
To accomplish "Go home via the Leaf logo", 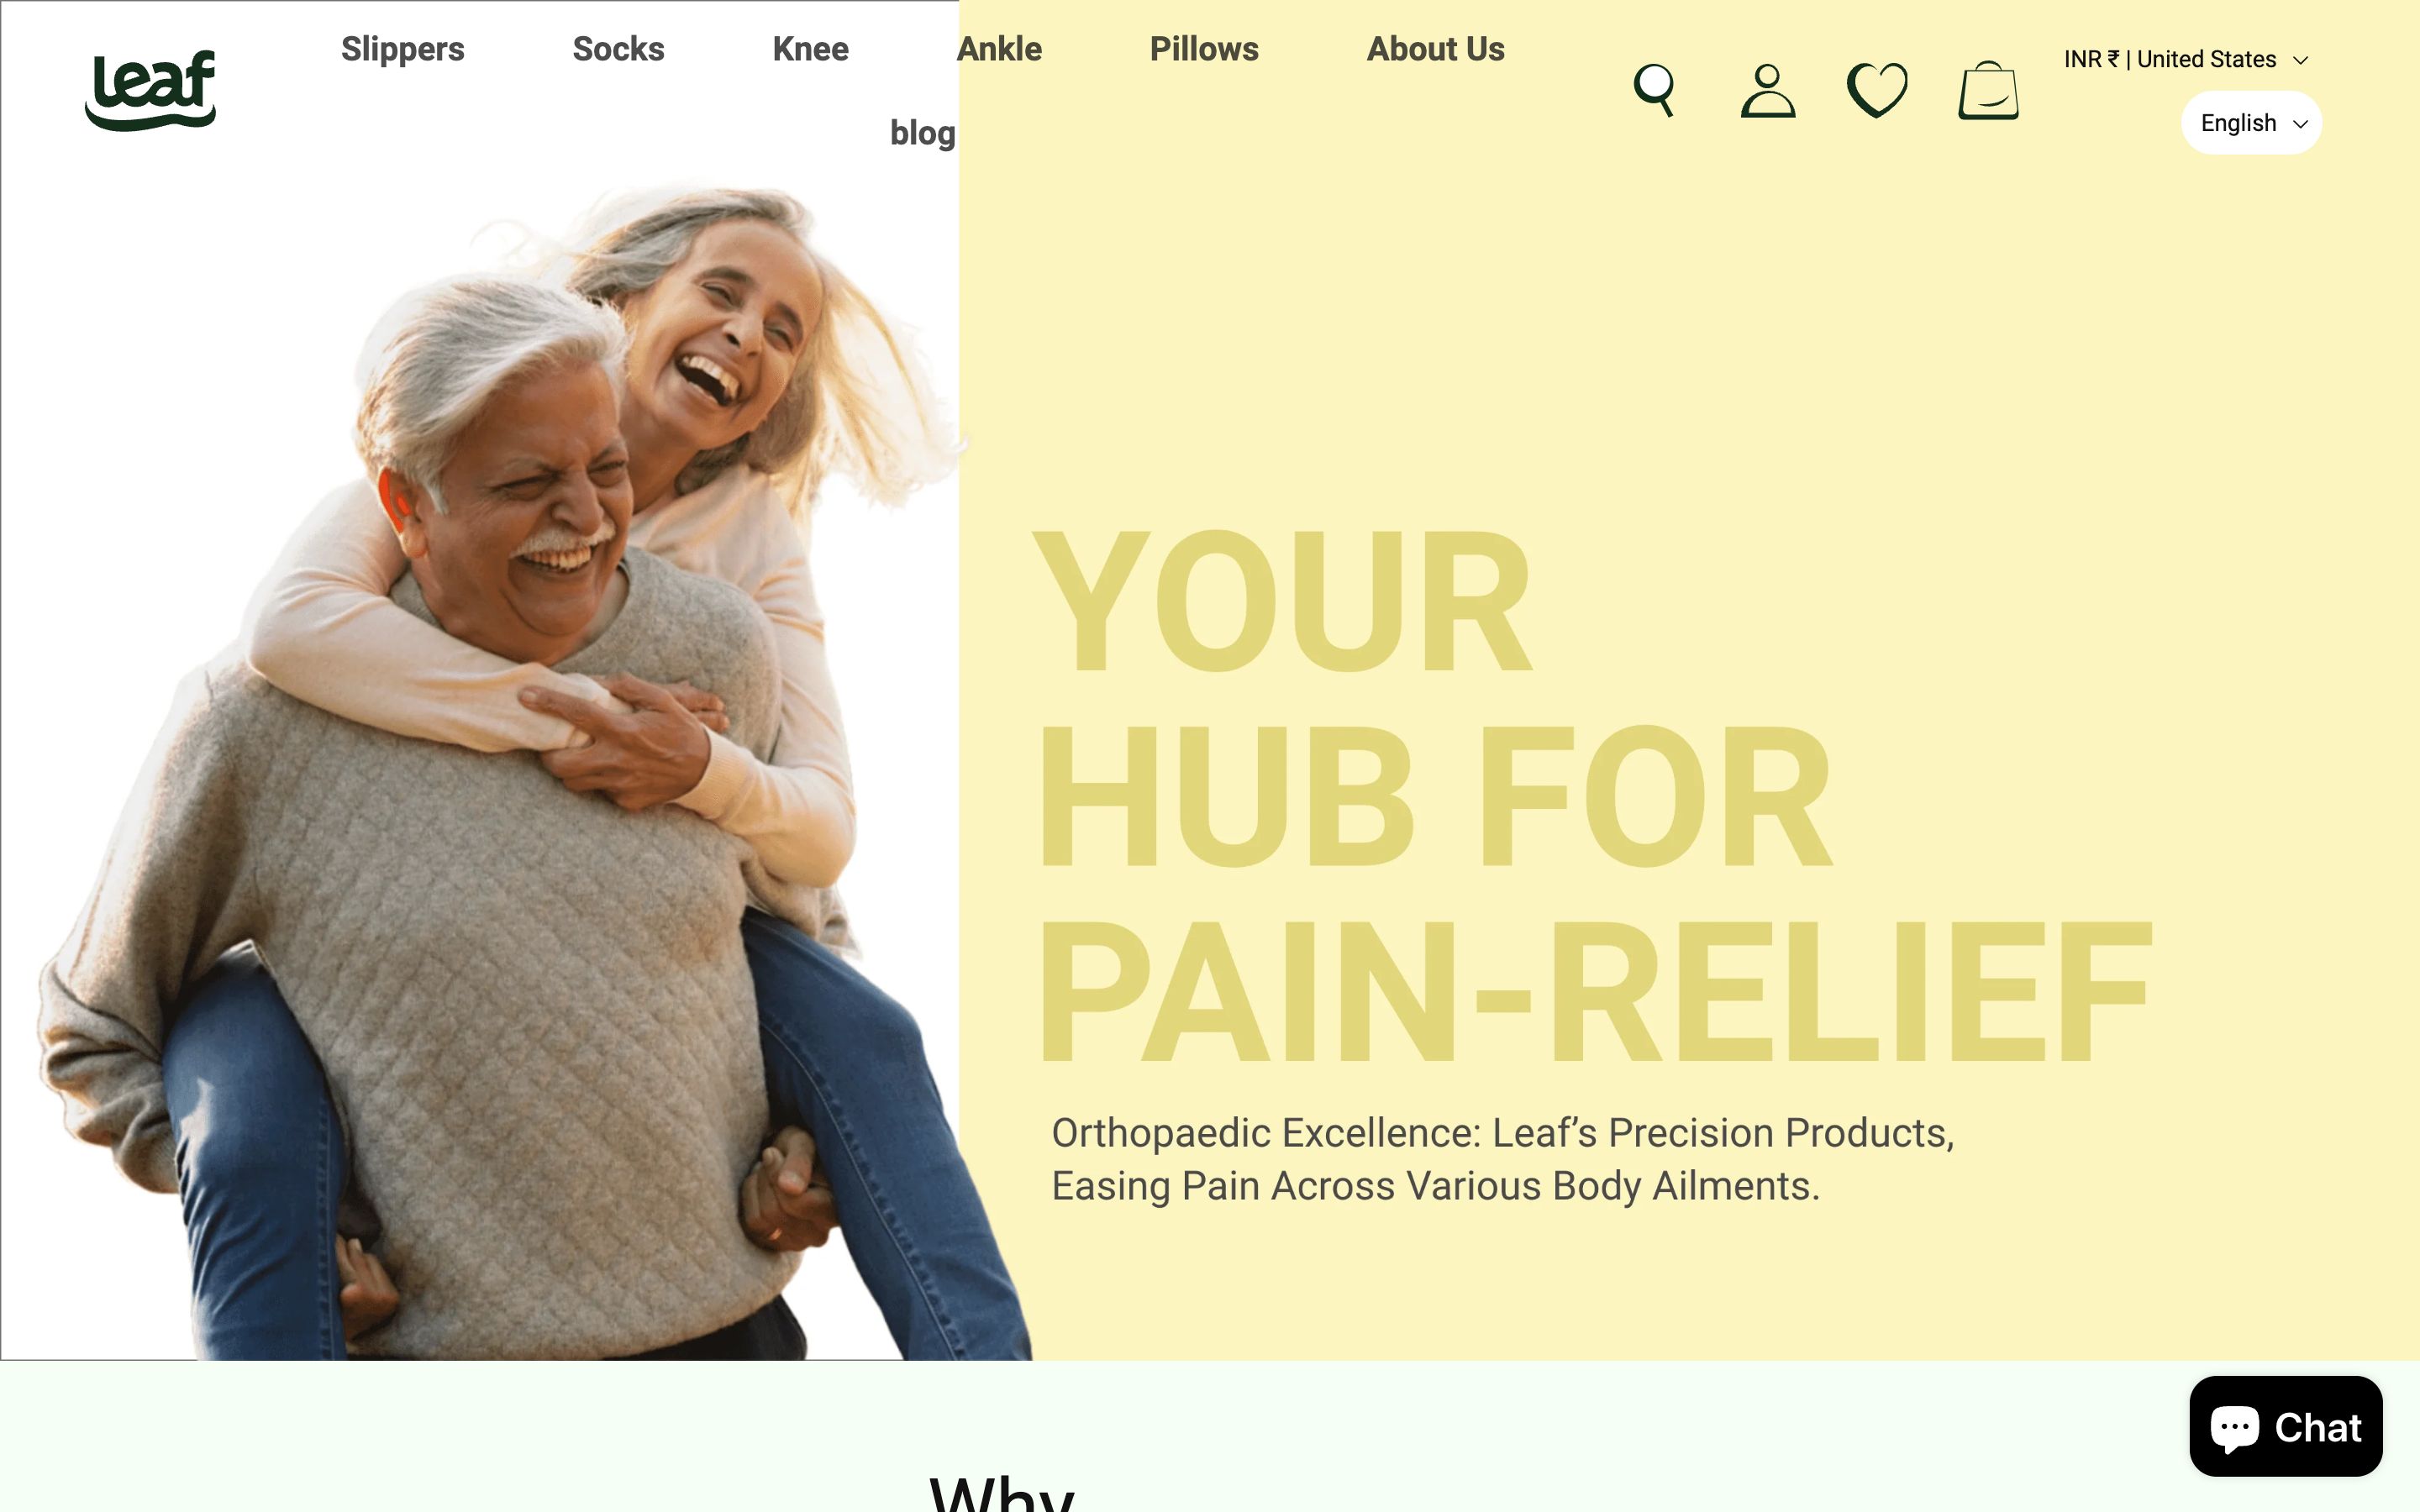I will pos(151,90).
